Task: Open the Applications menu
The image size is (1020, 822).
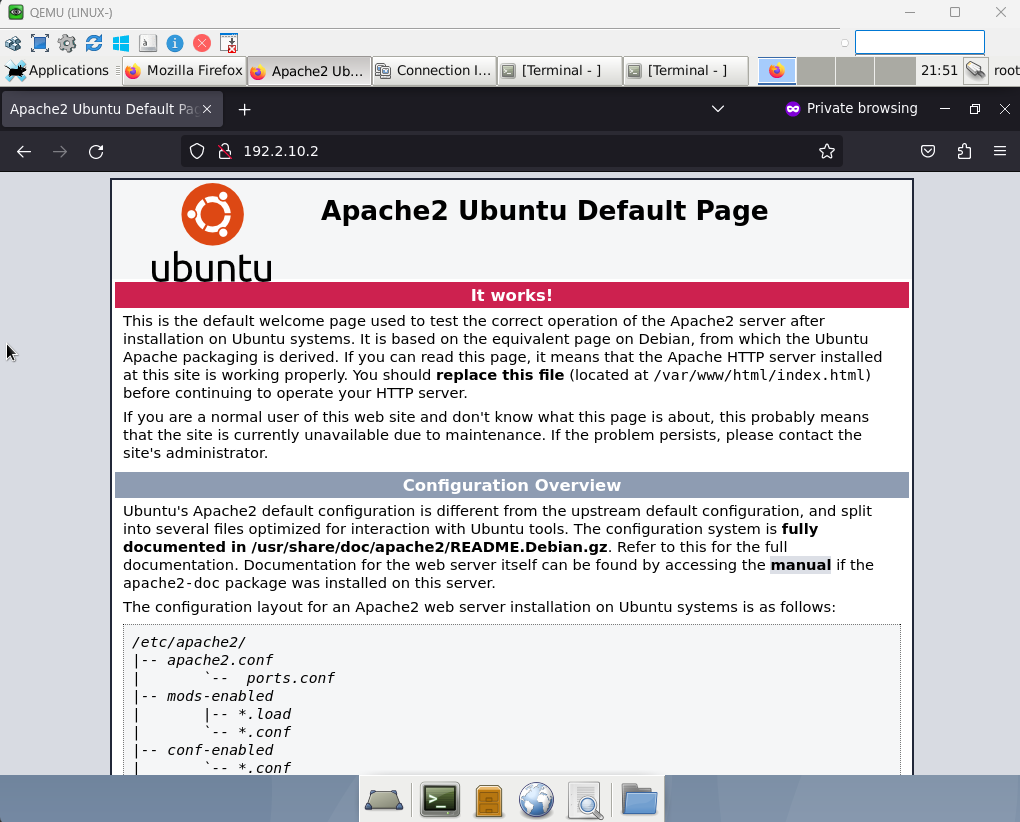Action: [57, 70]
